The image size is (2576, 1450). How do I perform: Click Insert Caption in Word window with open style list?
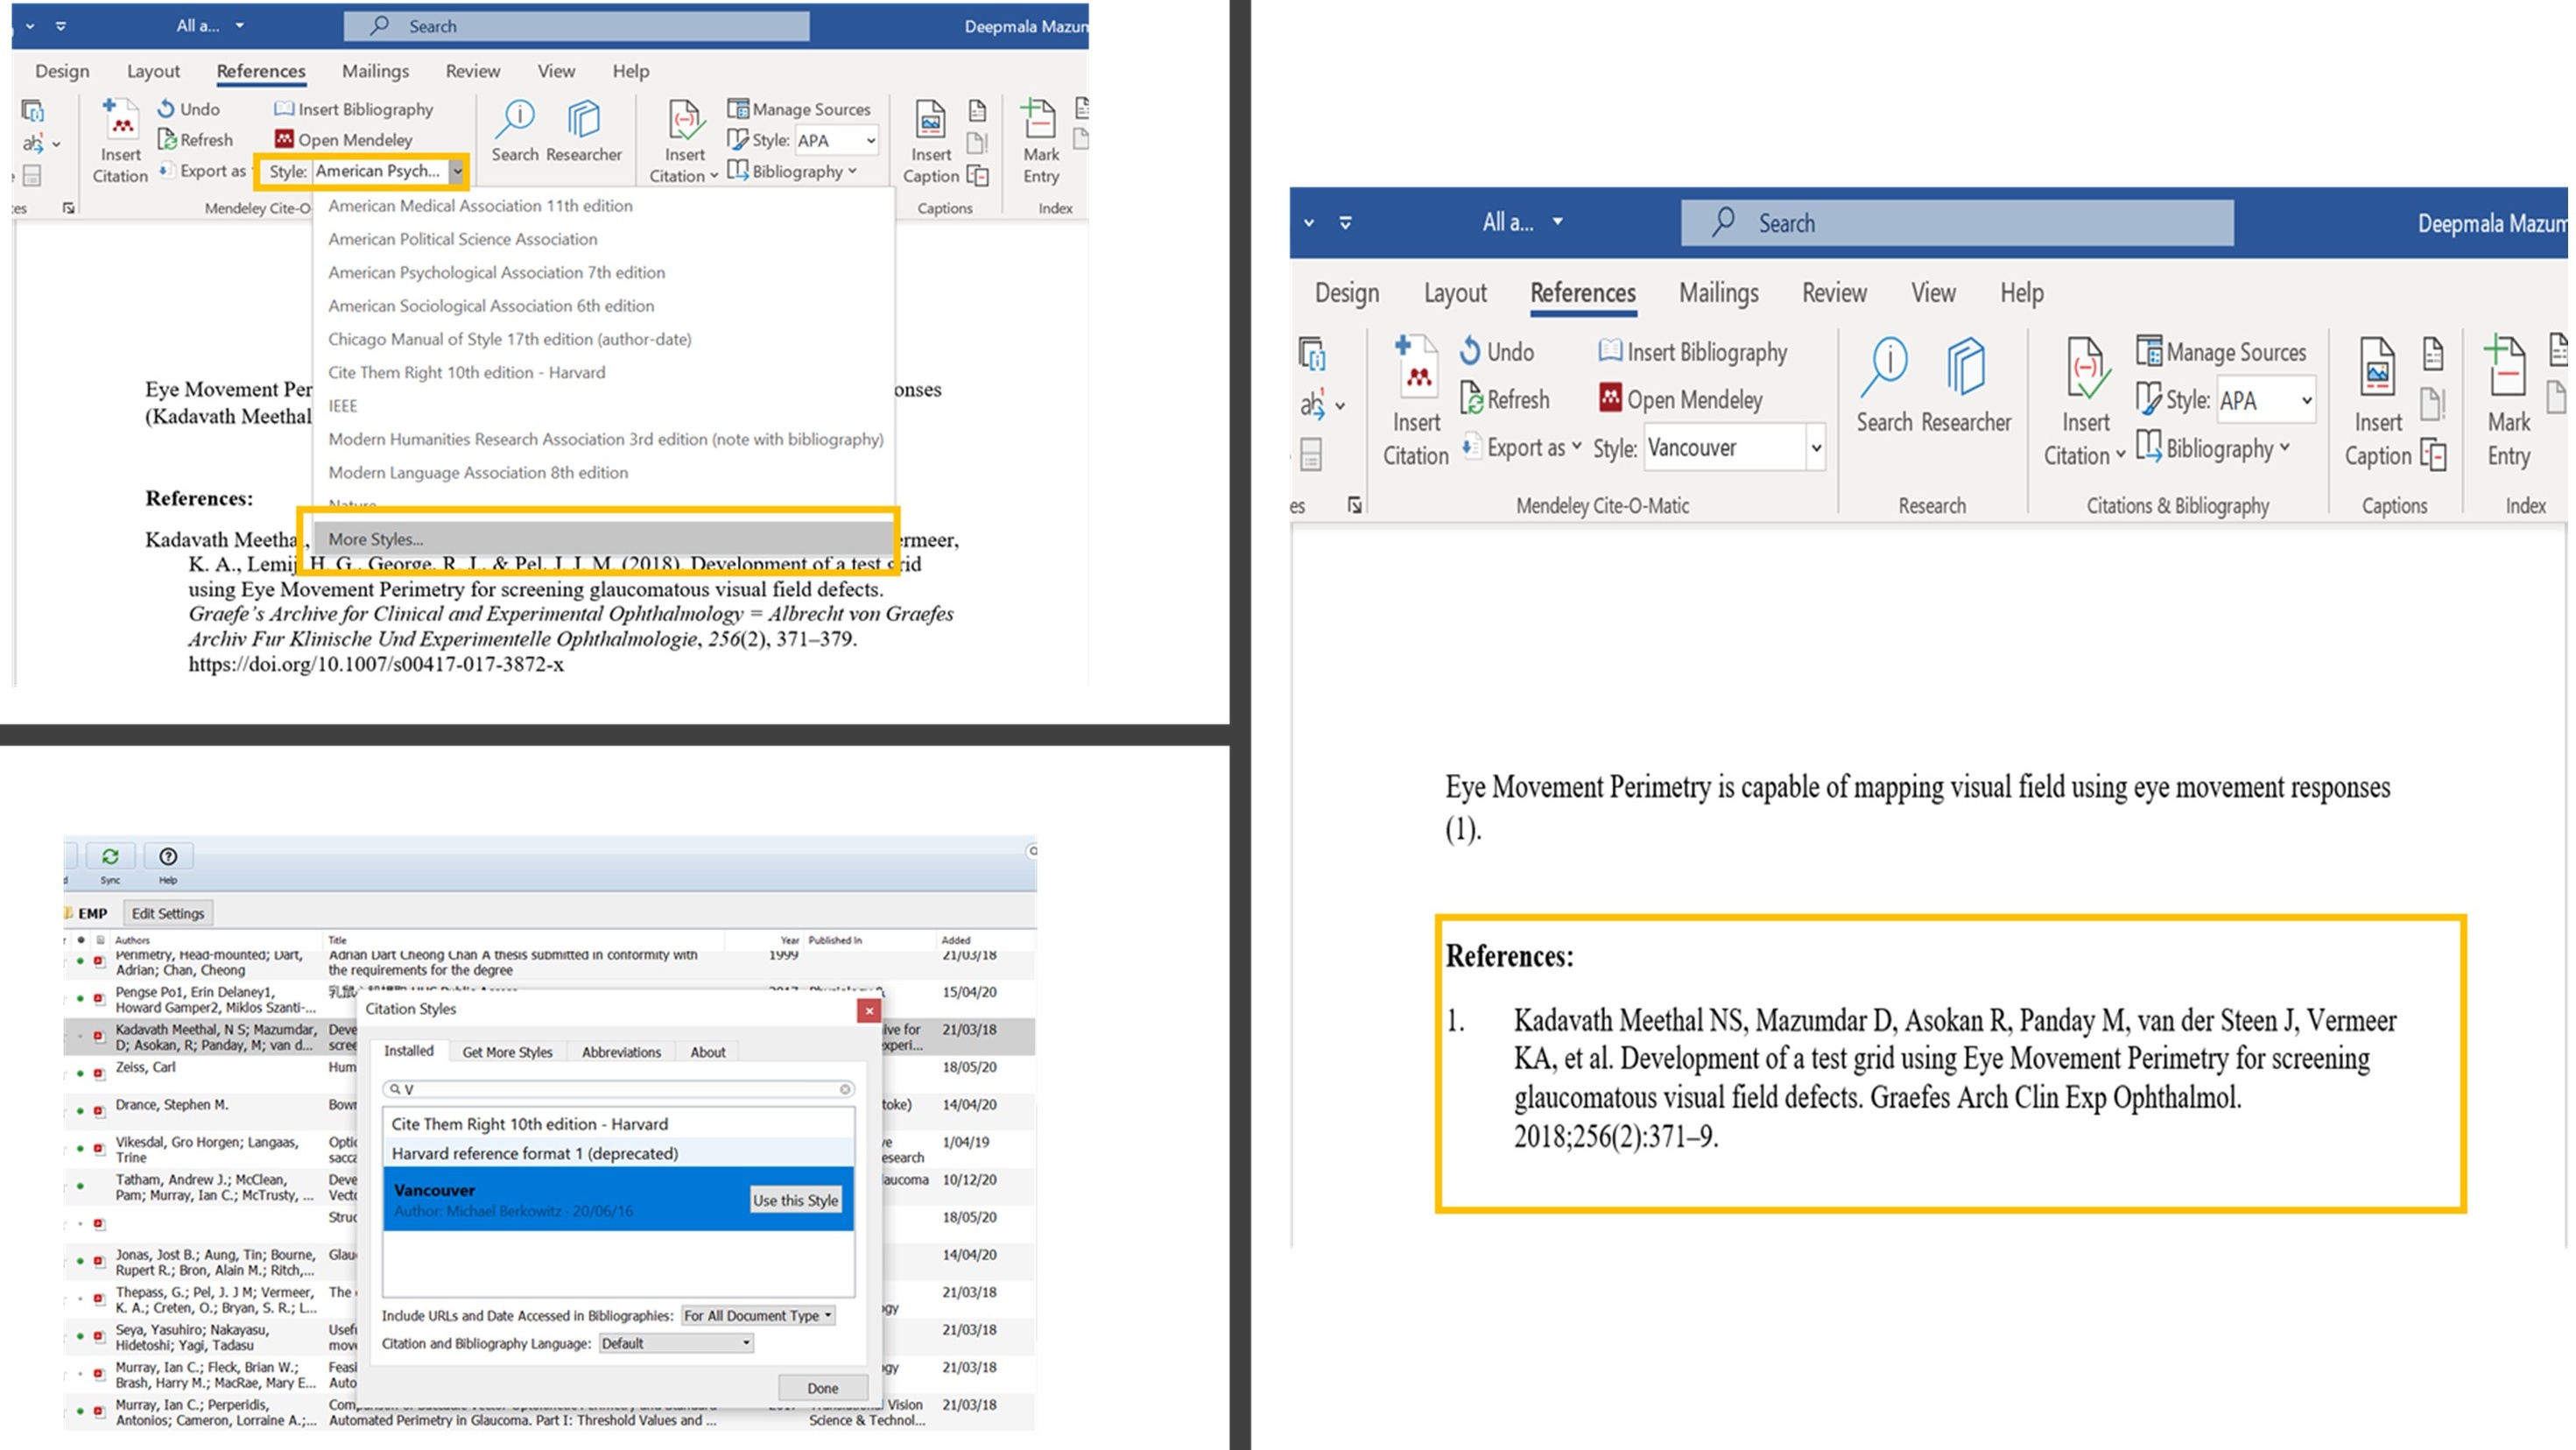pos(931,142)
